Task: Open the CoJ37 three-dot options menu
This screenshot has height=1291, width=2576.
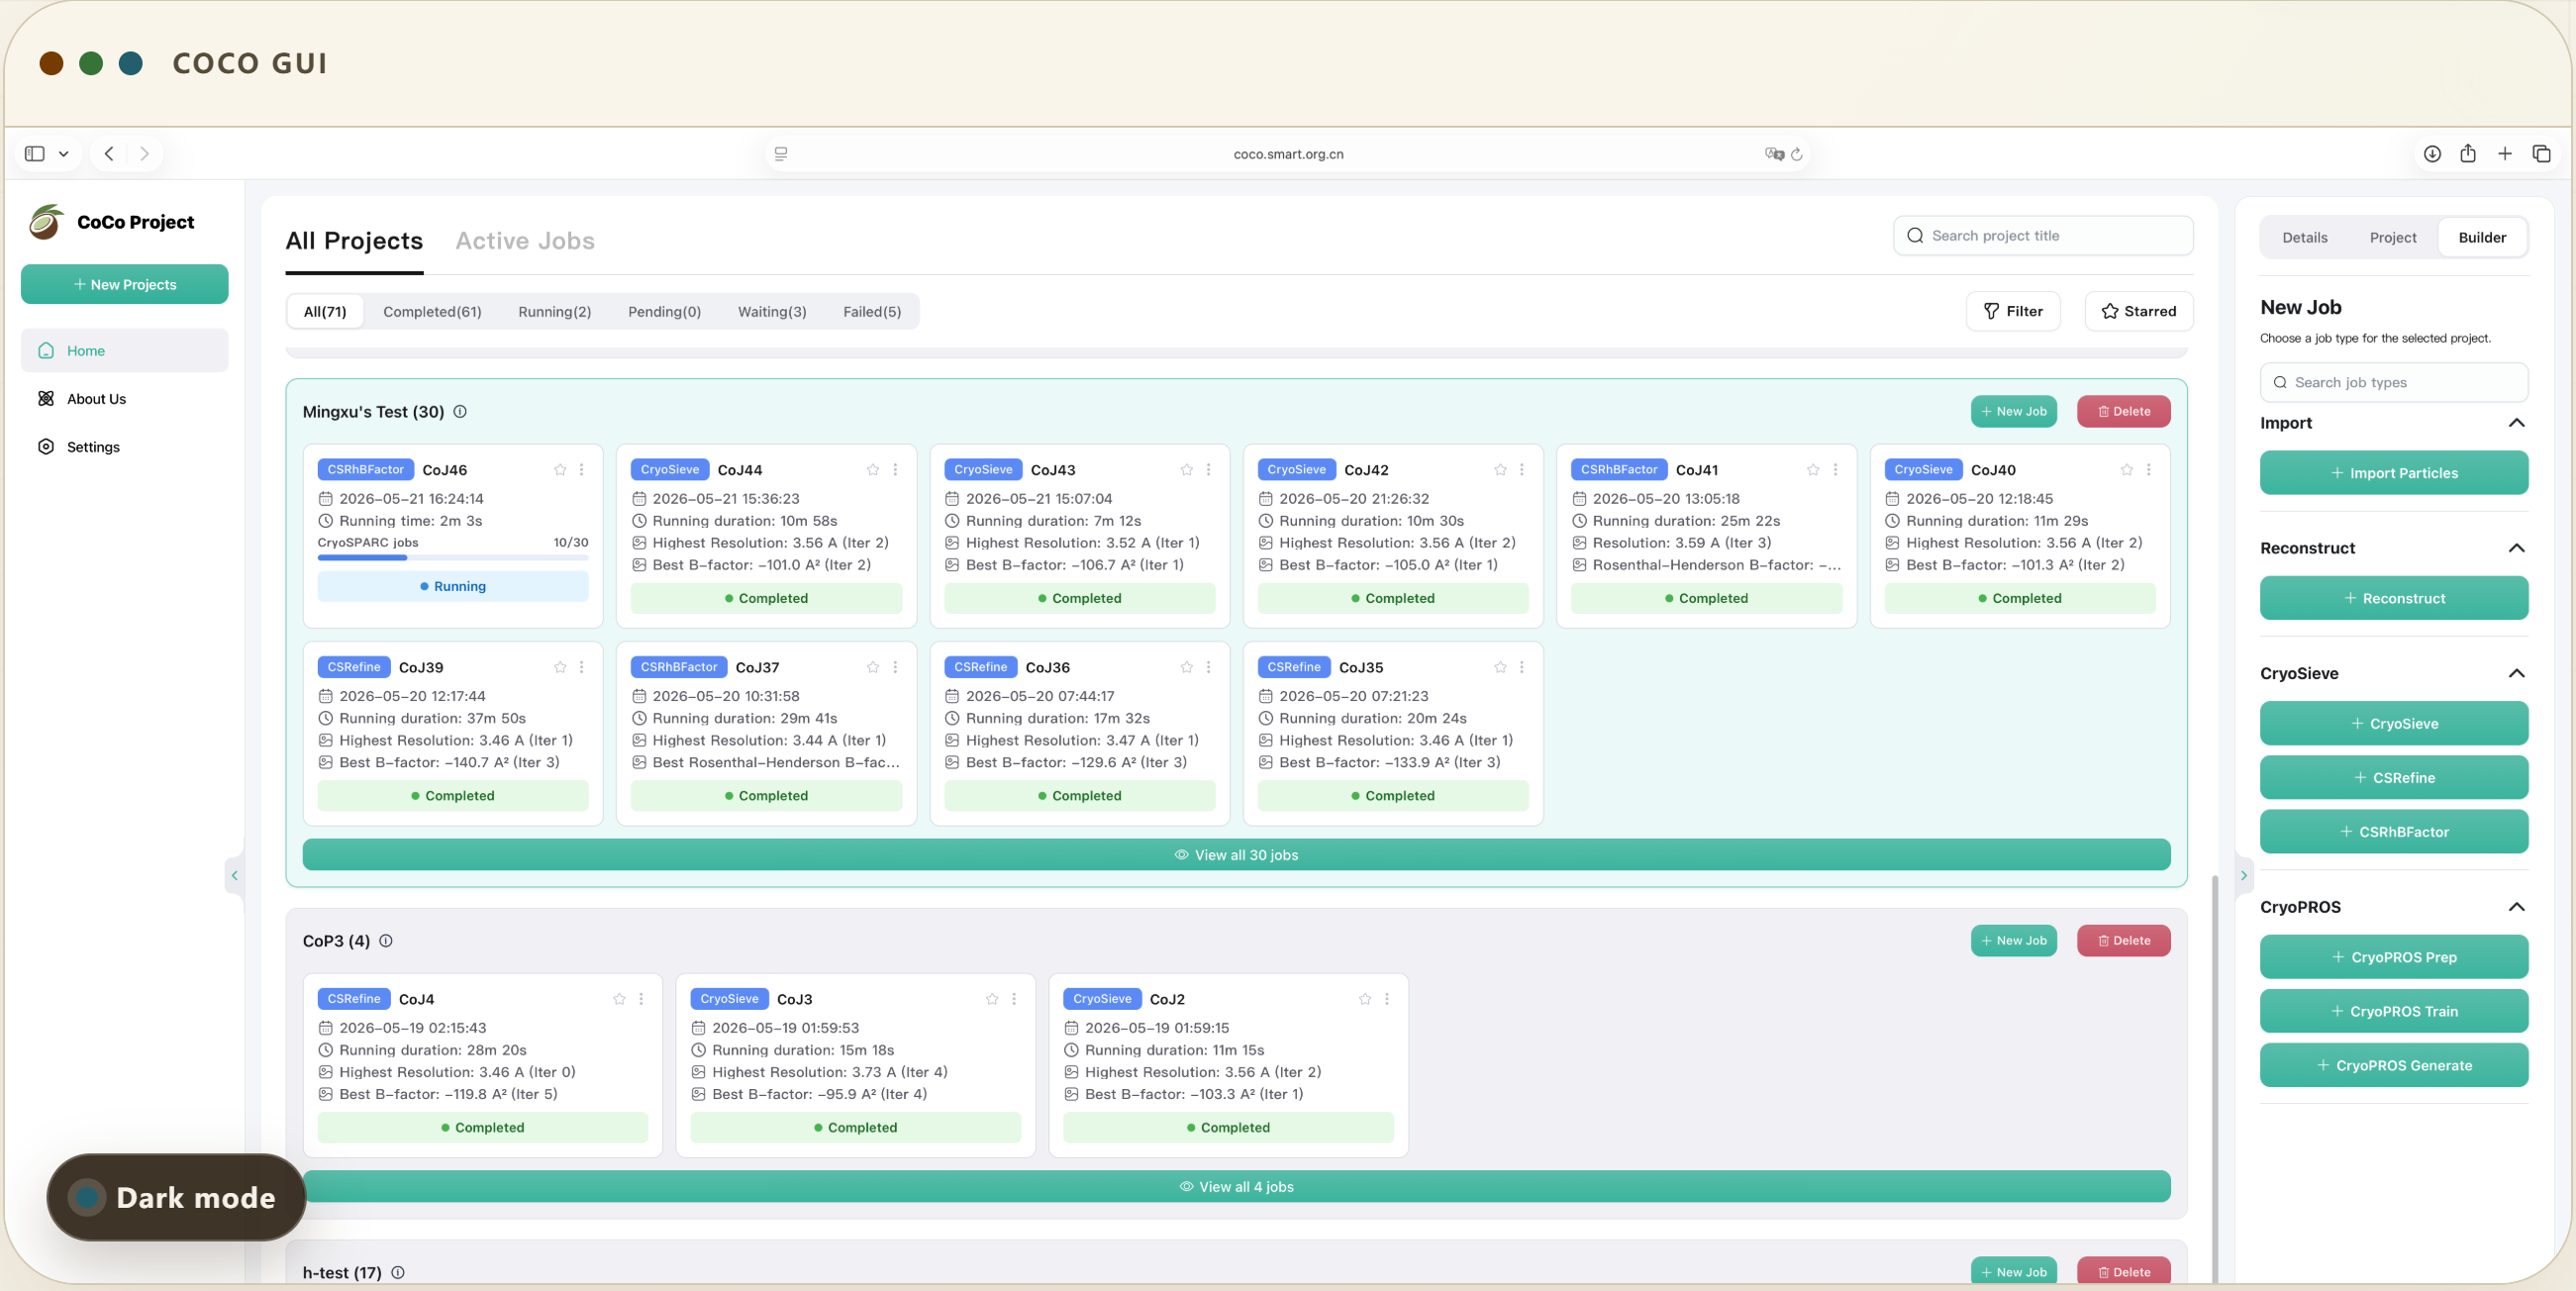Action: tap(895, 667)
